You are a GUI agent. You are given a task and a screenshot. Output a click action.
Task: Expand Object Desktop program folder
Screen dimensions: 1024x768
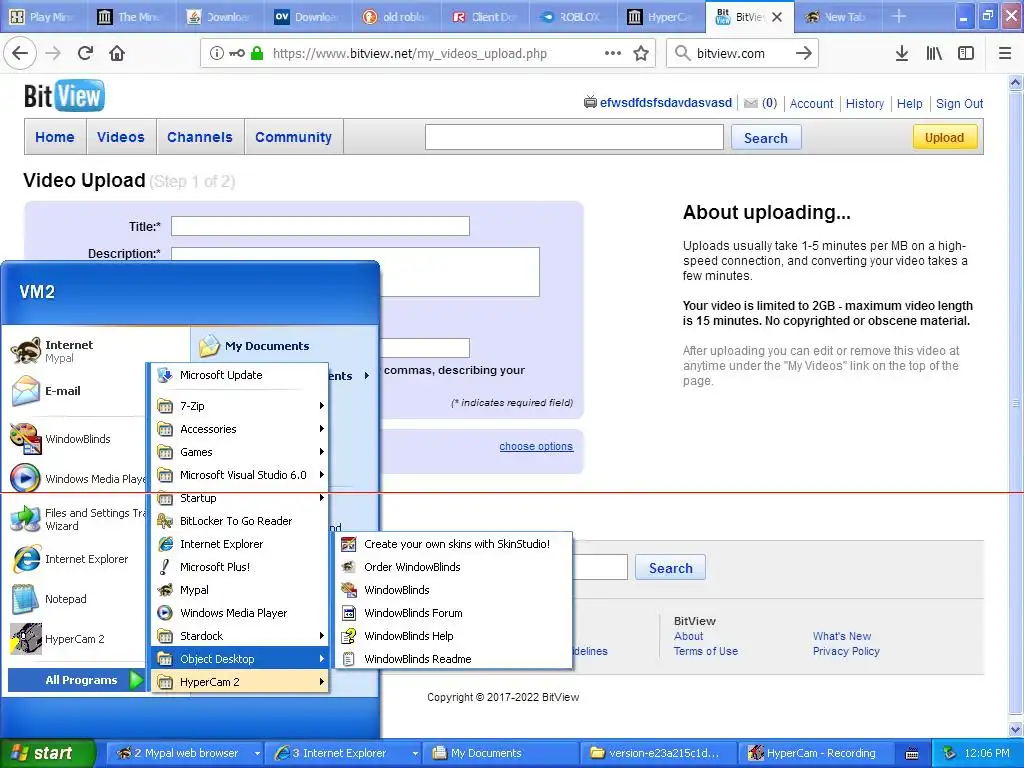tap(240, 659)
